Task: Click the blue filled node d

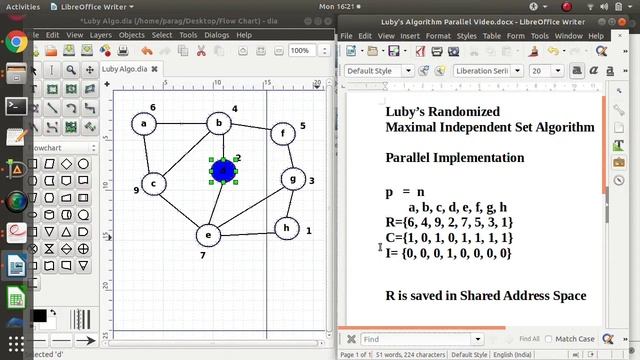Action: coord(223,171)
